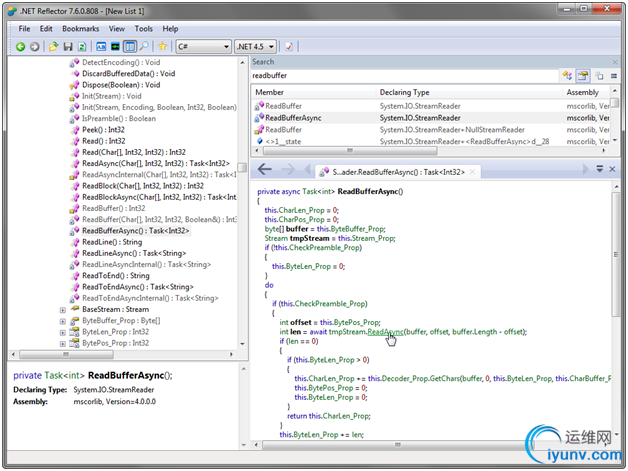Open the File menu
The width and height of the screenshot is (628, 471).
coord(24,29)
